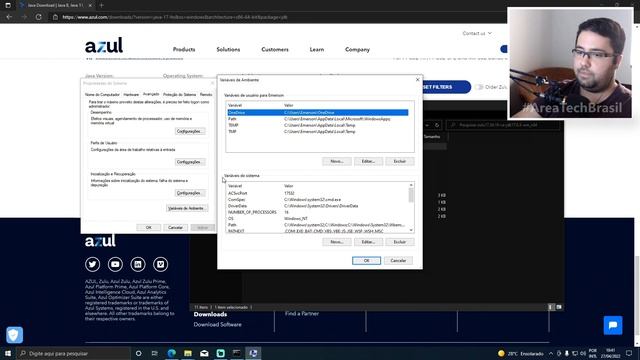Click the Vimeo icon in the footer
The height and width of the screenshot is (360, 640).
coord(160,264)
